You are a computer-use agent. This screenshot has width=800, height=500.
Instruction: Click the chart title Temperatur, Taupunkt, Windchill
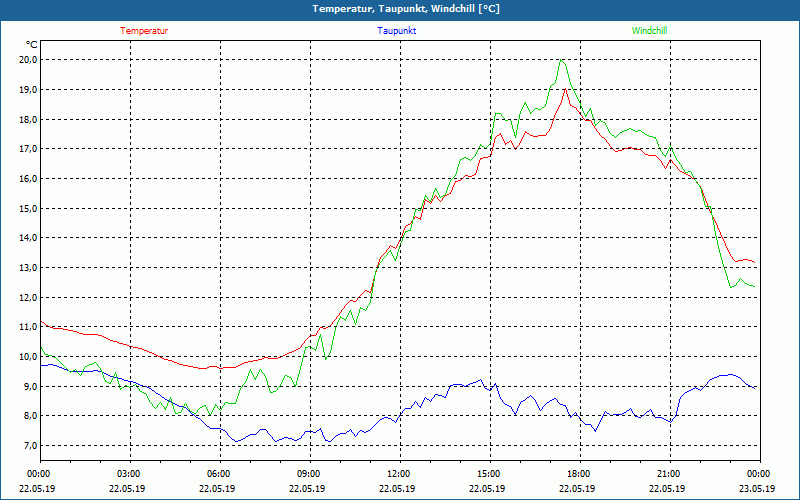point(406,9)
